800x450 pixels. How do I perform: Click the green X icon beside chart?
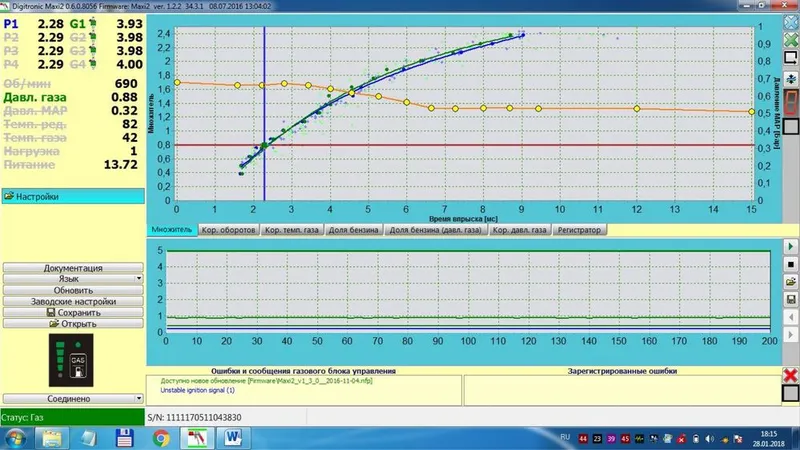coord(791,39)
